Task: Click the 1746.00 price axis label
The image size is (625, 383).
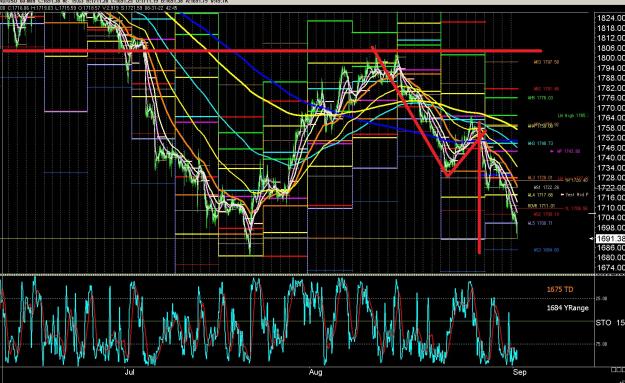Action: click(611, 148)
